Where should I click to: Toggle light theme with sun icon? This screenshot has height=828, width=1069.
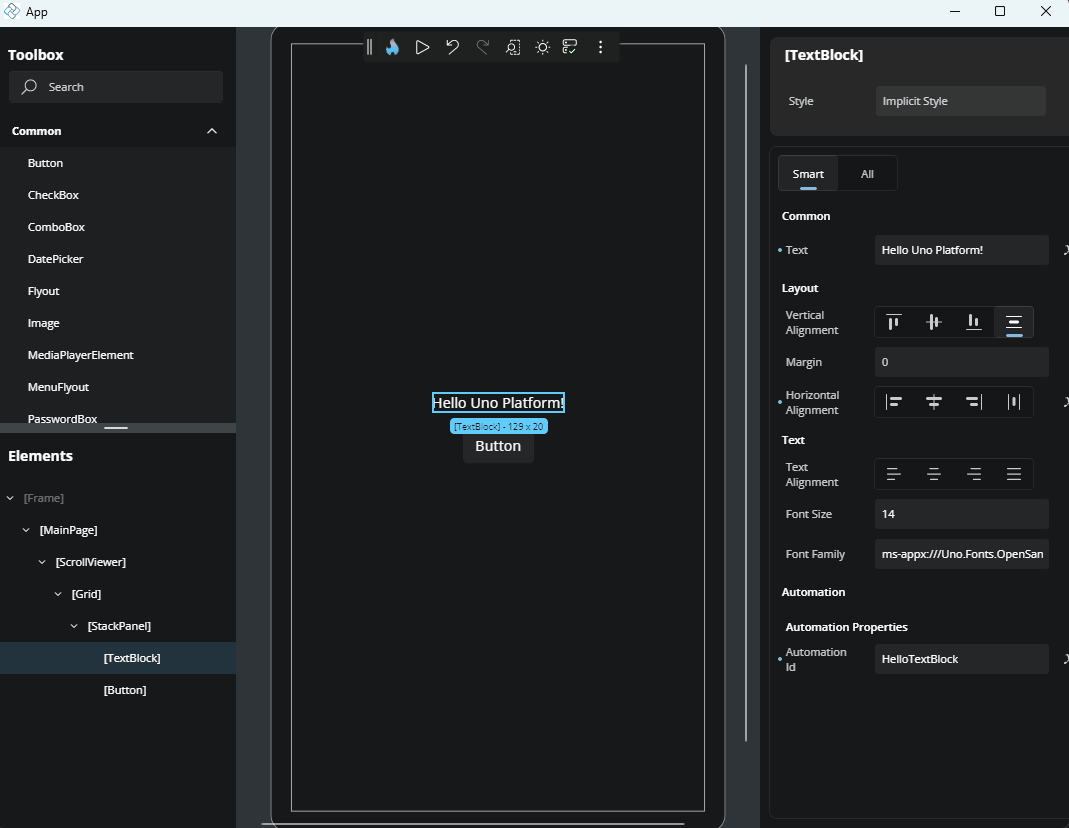coord(542,47)
